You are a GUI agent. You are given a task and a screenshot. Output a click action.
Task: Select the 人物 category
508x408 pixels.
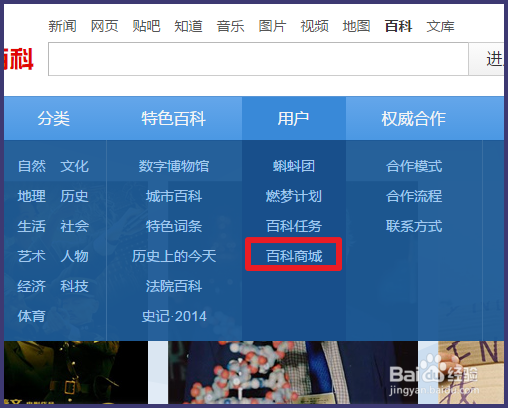[x=74, y=256]
